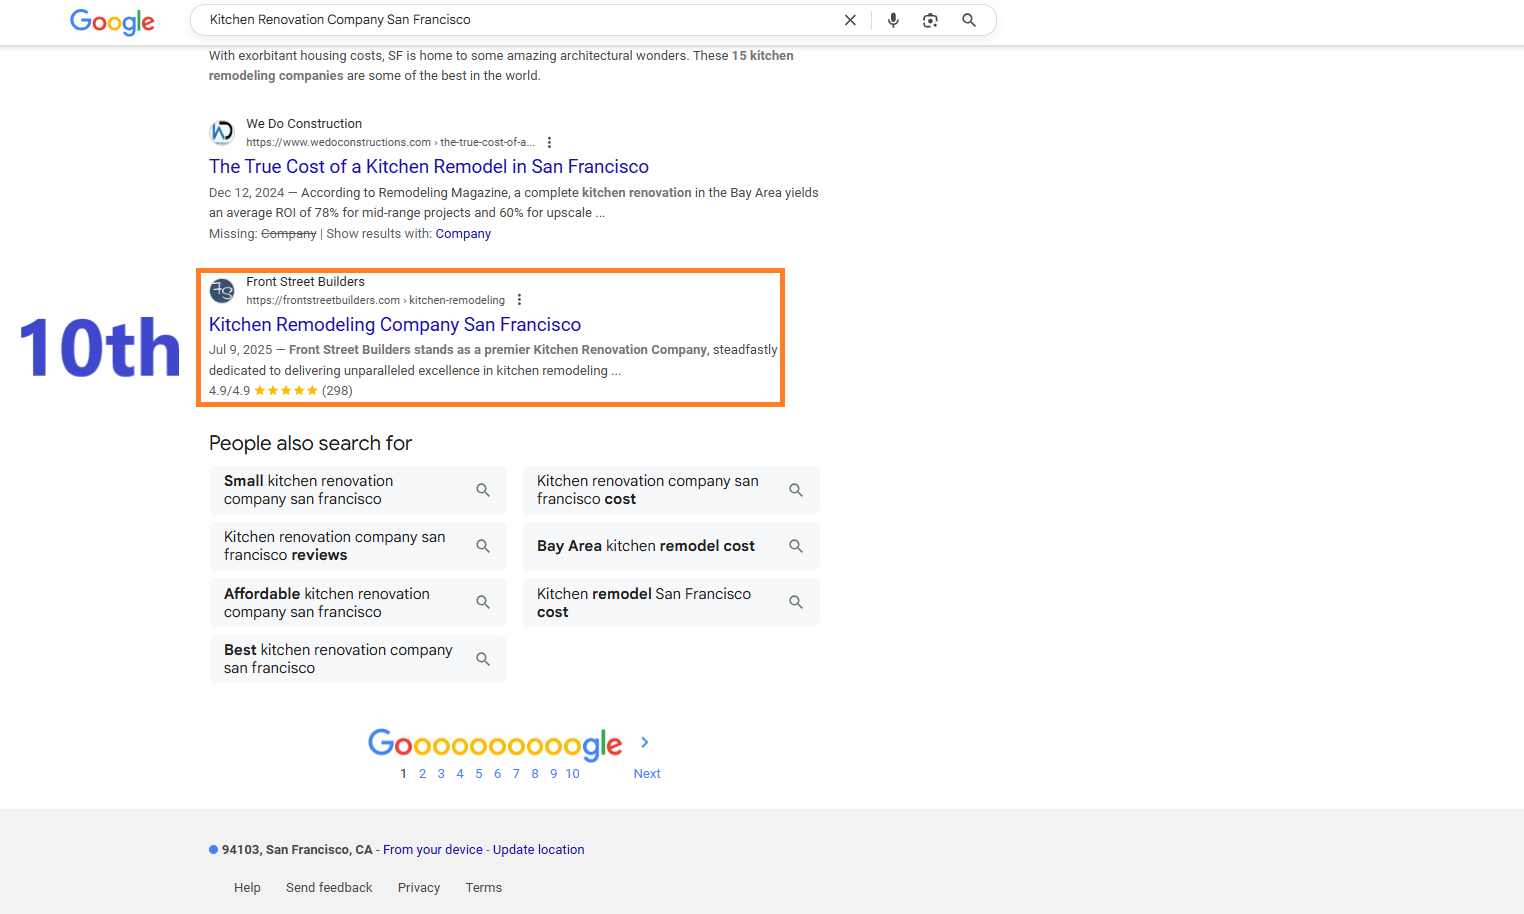Click the 'Front Street Builders' site name

305,282
